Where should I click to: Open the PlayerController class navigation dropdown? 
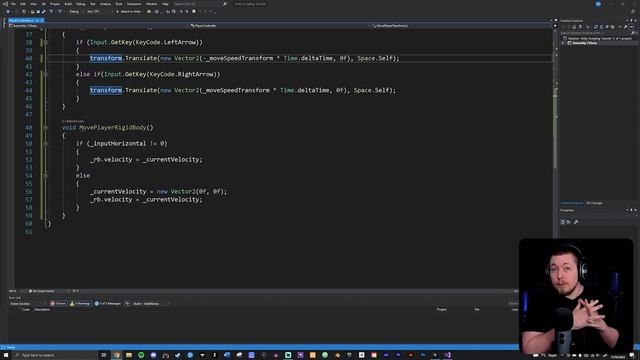[x=280, y=26]
